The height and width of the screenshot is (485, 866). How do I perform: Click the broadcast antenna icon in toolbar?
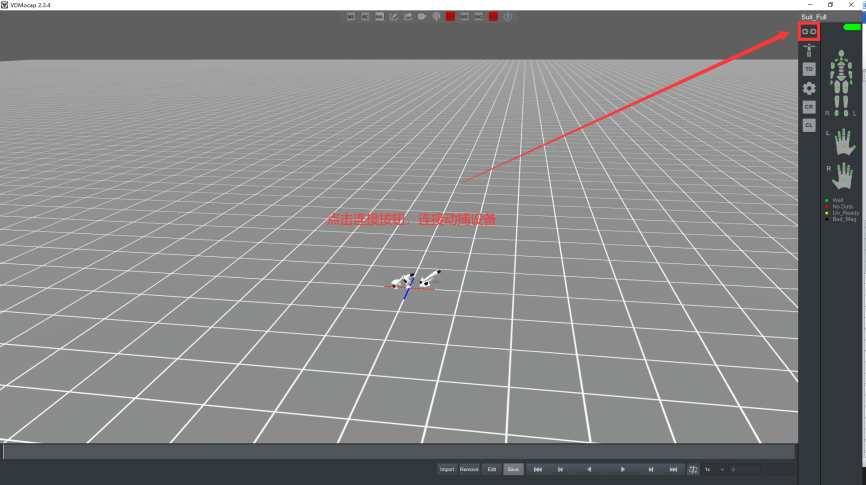click(436, 17)
